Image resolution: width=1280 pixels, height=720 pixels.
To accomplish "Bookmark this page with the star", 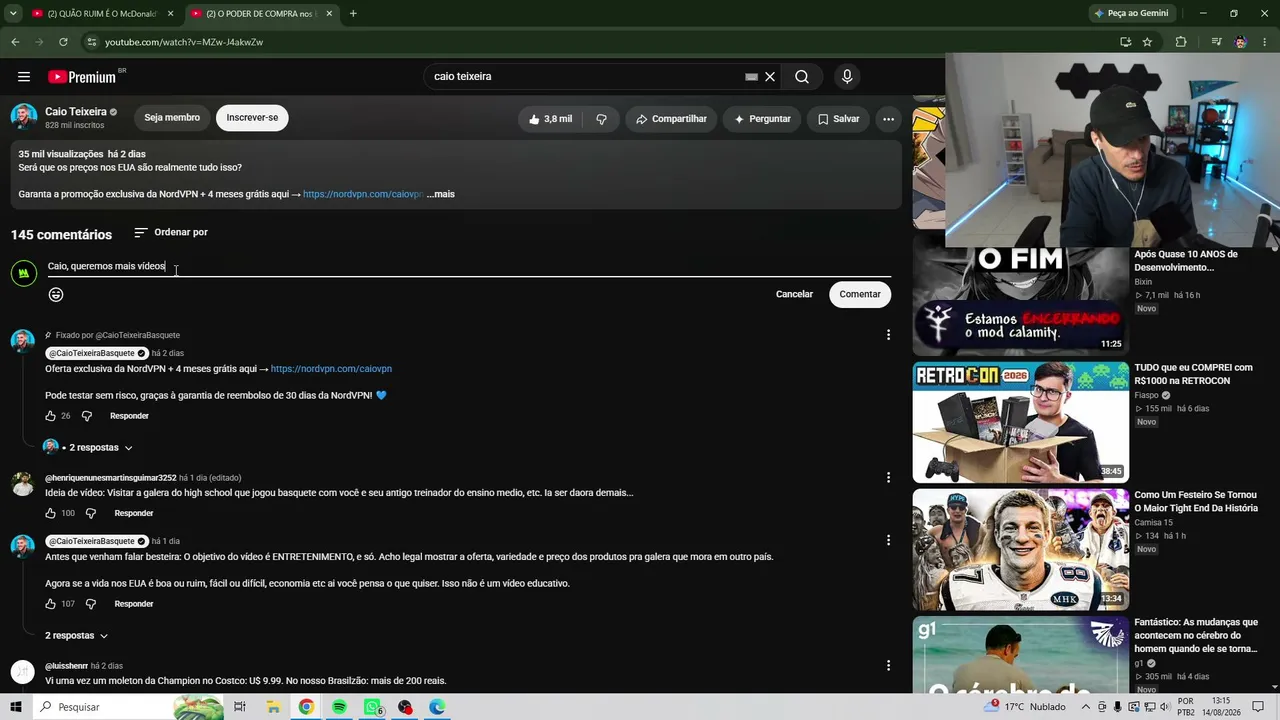I will point(1147,42).
